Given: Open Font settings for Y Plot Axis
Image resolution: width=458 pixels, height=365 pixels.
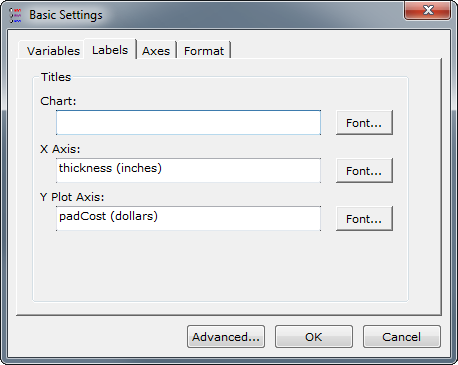Looking at the screenshot, I should 364,219.
